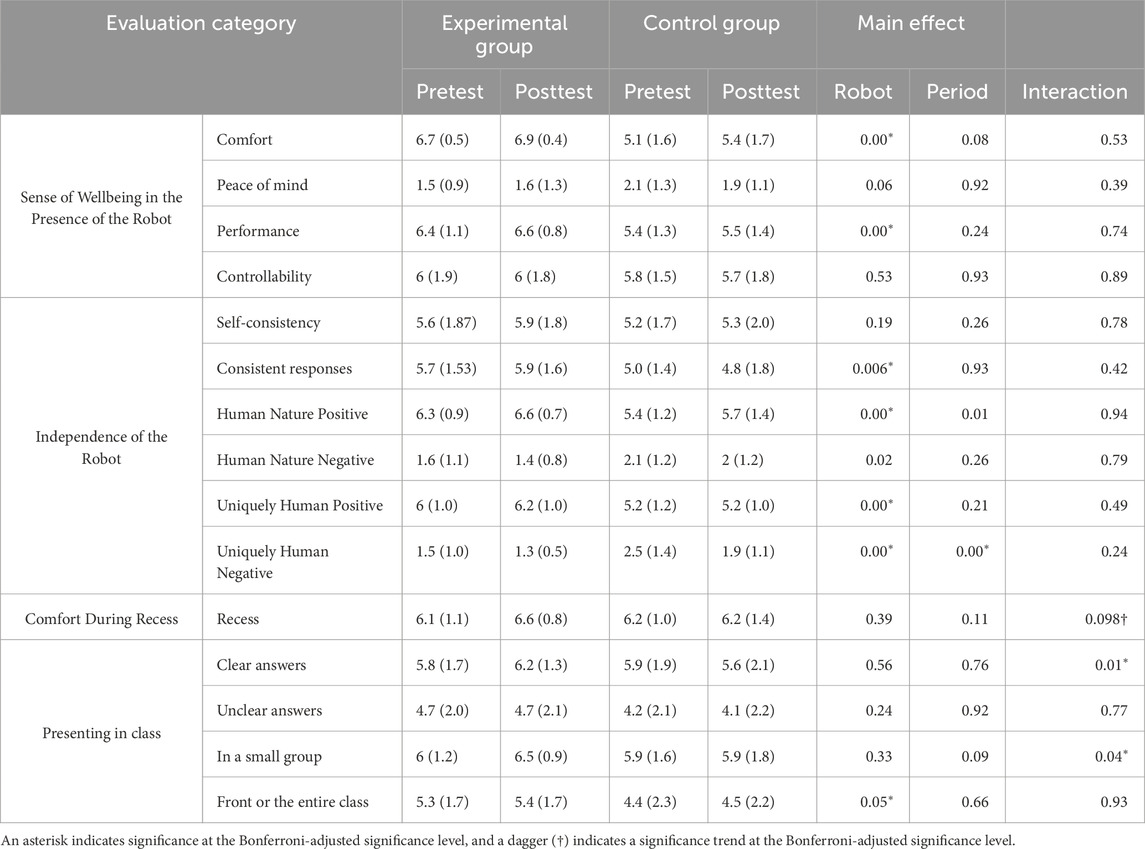Select the Front or the entire class label
The image size is (1145, 849).
point(292,802)
